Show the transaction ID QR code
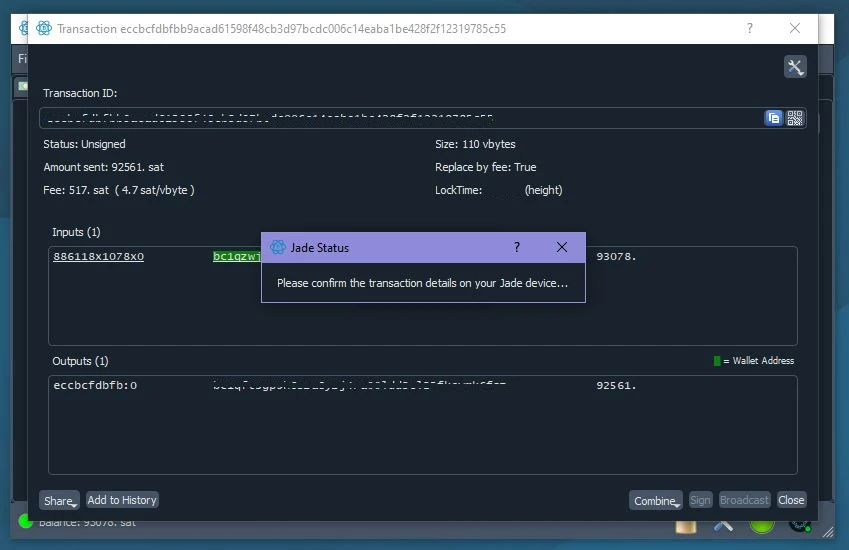This screenshot has height=550, width=849. [795, 118]
